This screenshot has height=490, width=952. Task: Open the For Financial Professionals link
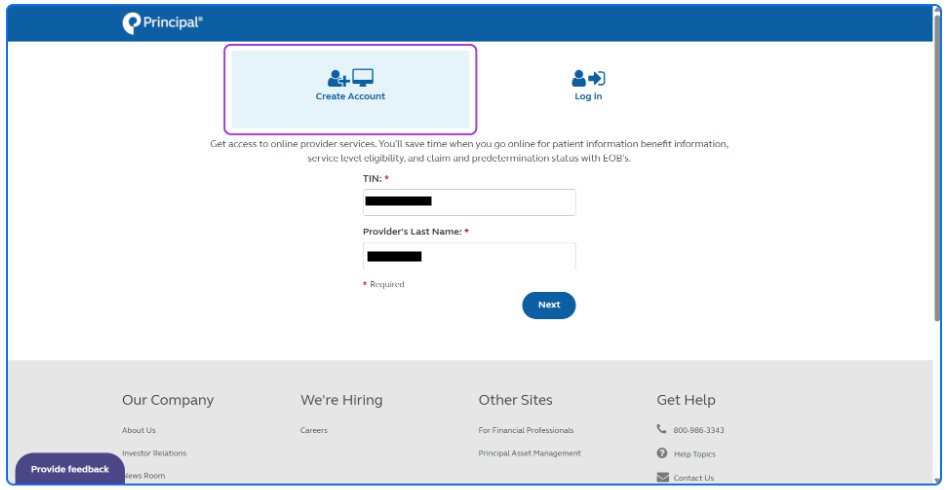tap(526, 430)
